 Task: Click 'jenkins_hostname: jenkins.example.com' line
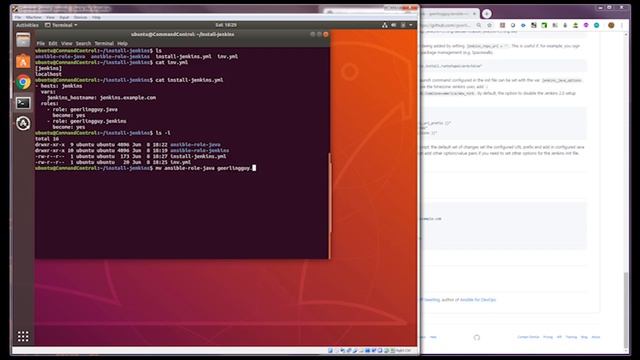pos(101,98)
